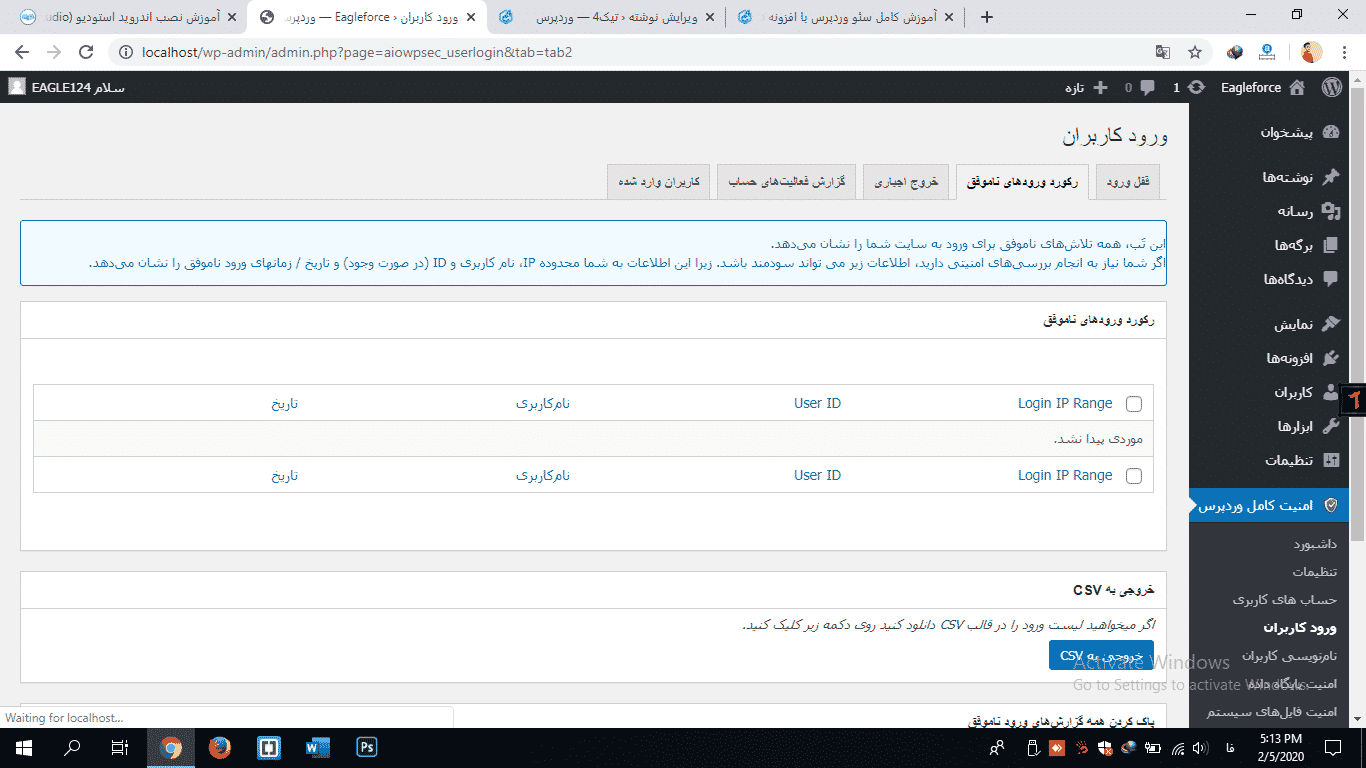Viewport: 1366px width, 768px height.
Task: Open داشبورد submenu item
Action: (1315, 544)
